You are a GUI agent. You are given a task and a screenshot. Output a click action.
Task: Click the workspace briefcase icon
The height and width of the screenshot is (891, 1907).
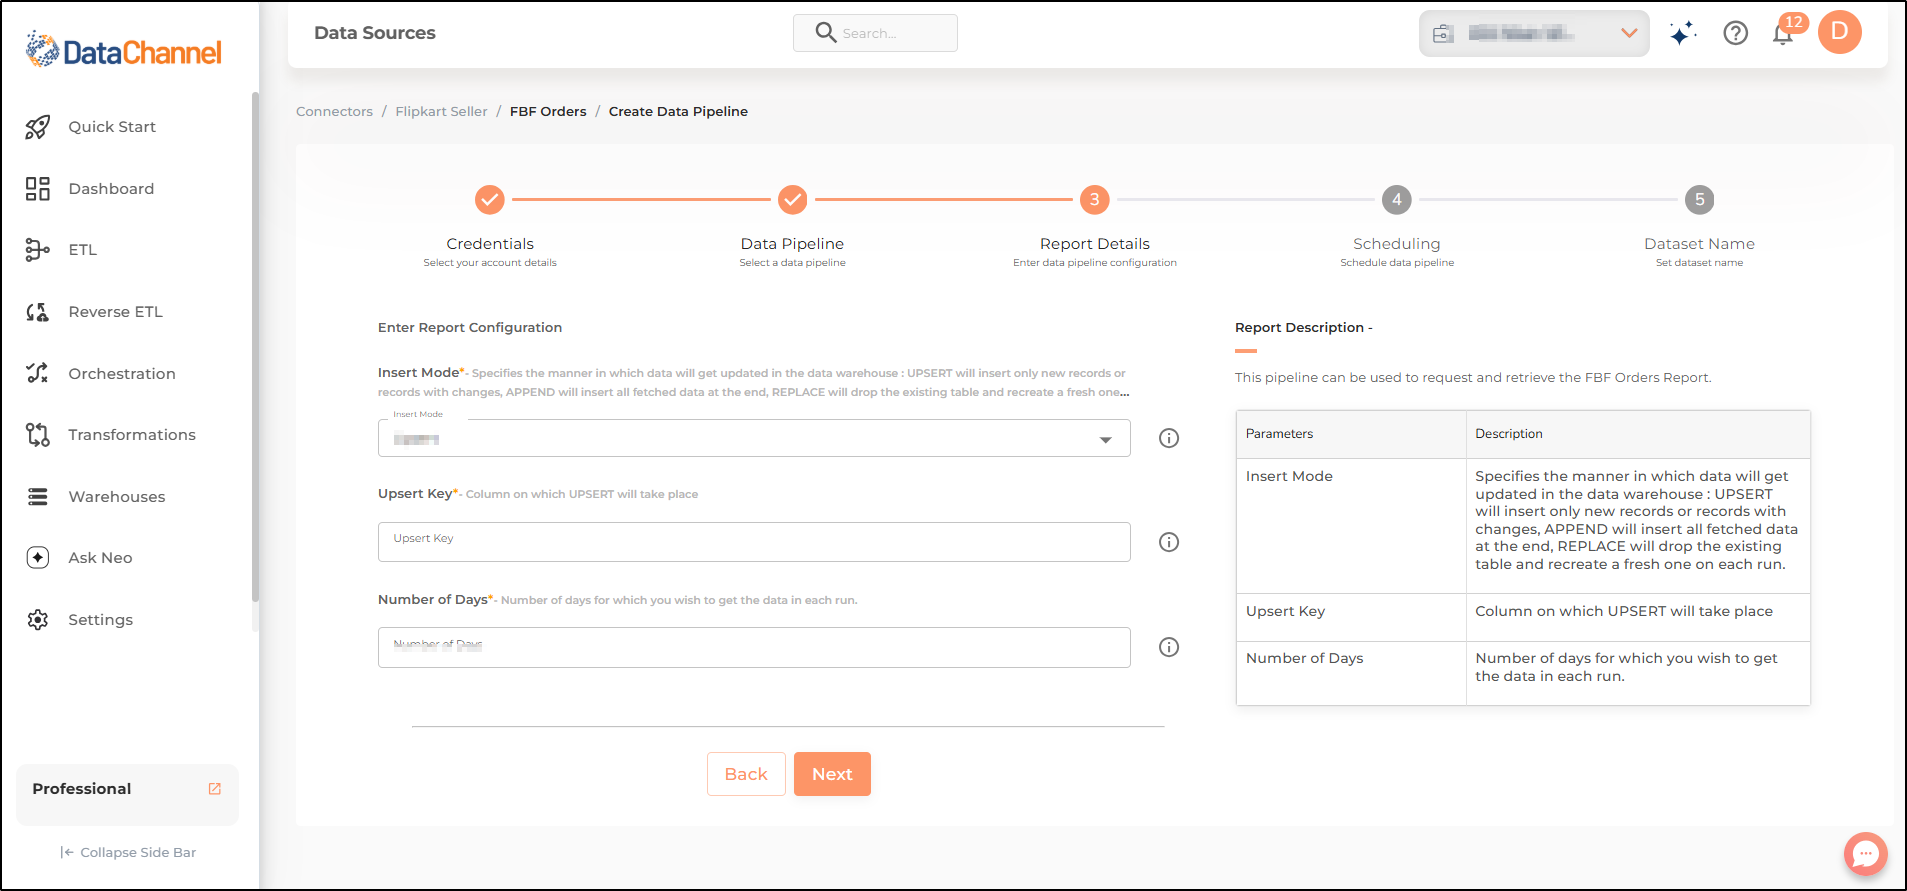point(1443,34)
